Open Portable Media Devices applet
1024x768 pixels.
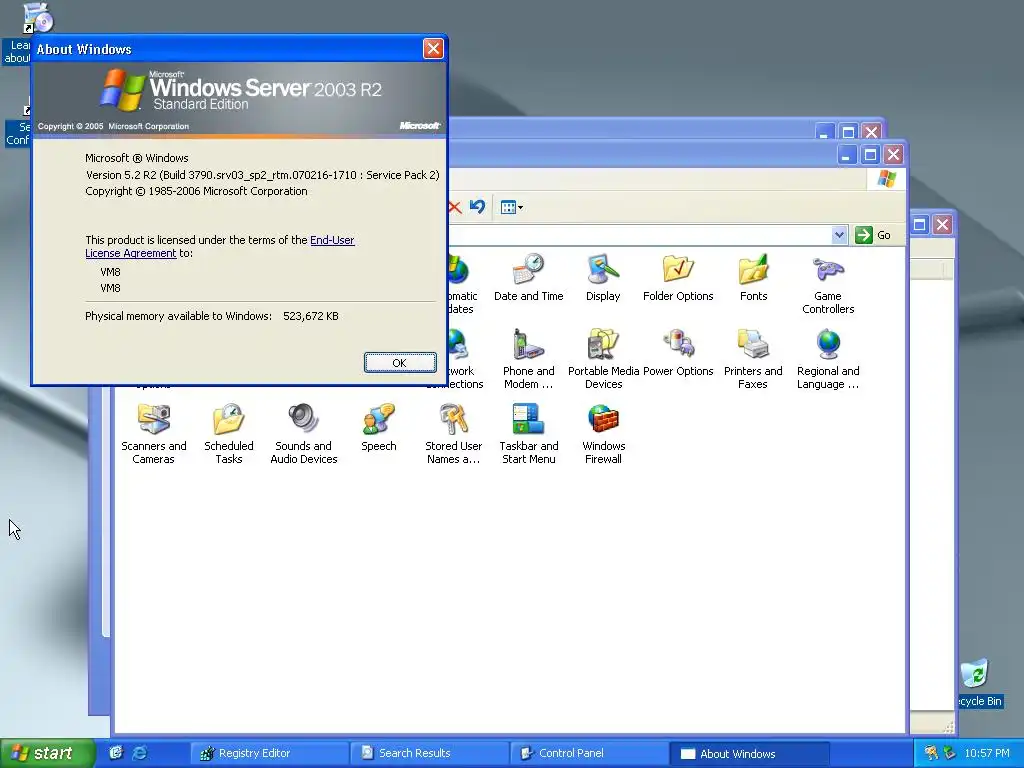click(x=603, y=359)
